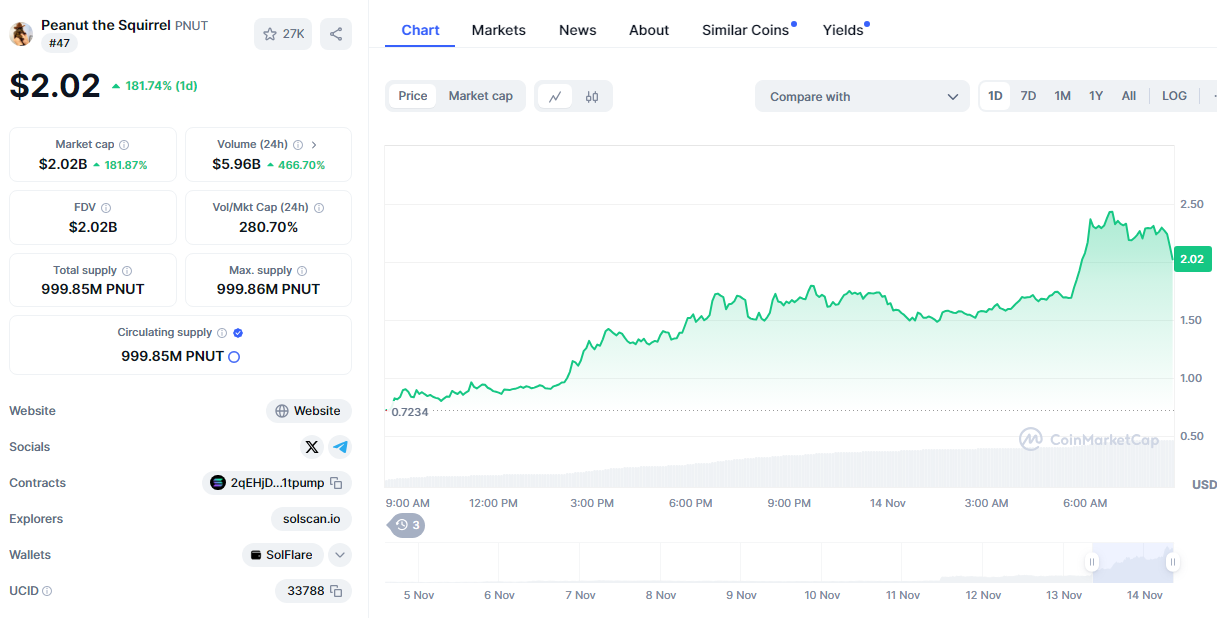The image size is (1217, 618).
Task: Click the Vol/Mkt Cap (24h) info icon
Action: point(319,208)
